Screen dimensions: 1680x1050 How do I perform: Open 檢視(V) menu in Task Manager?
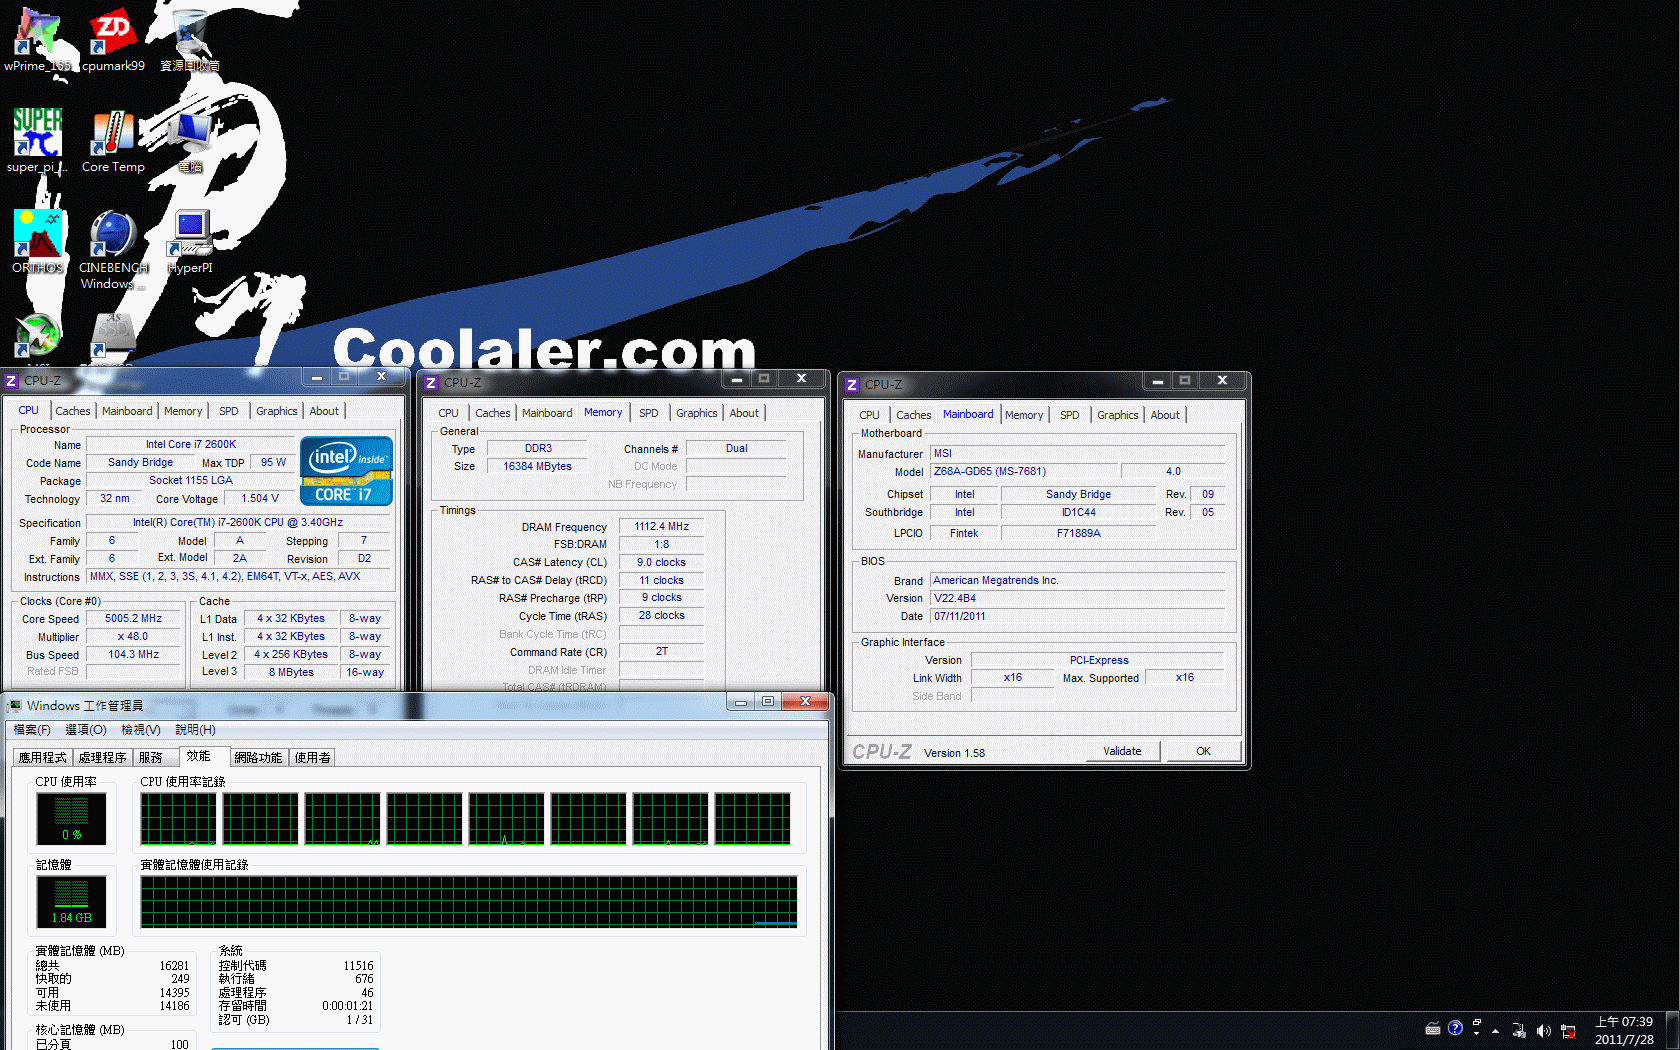pos(141,730)
